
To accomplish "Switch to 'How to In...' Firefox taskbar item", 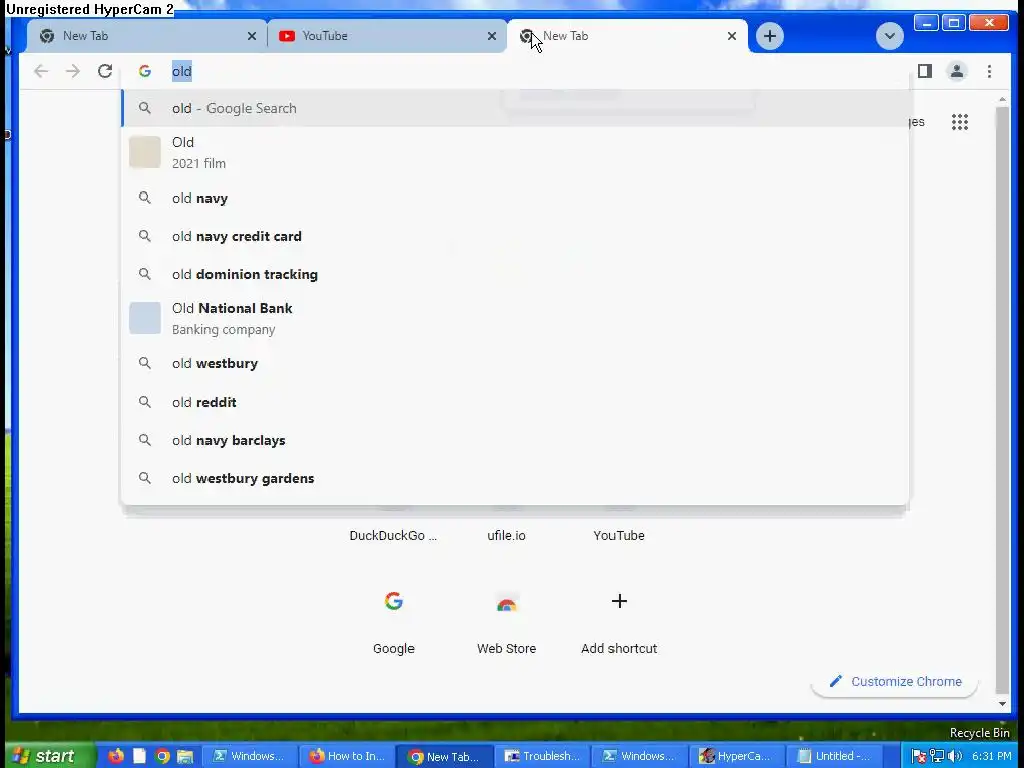I will (x=347, y=756).
